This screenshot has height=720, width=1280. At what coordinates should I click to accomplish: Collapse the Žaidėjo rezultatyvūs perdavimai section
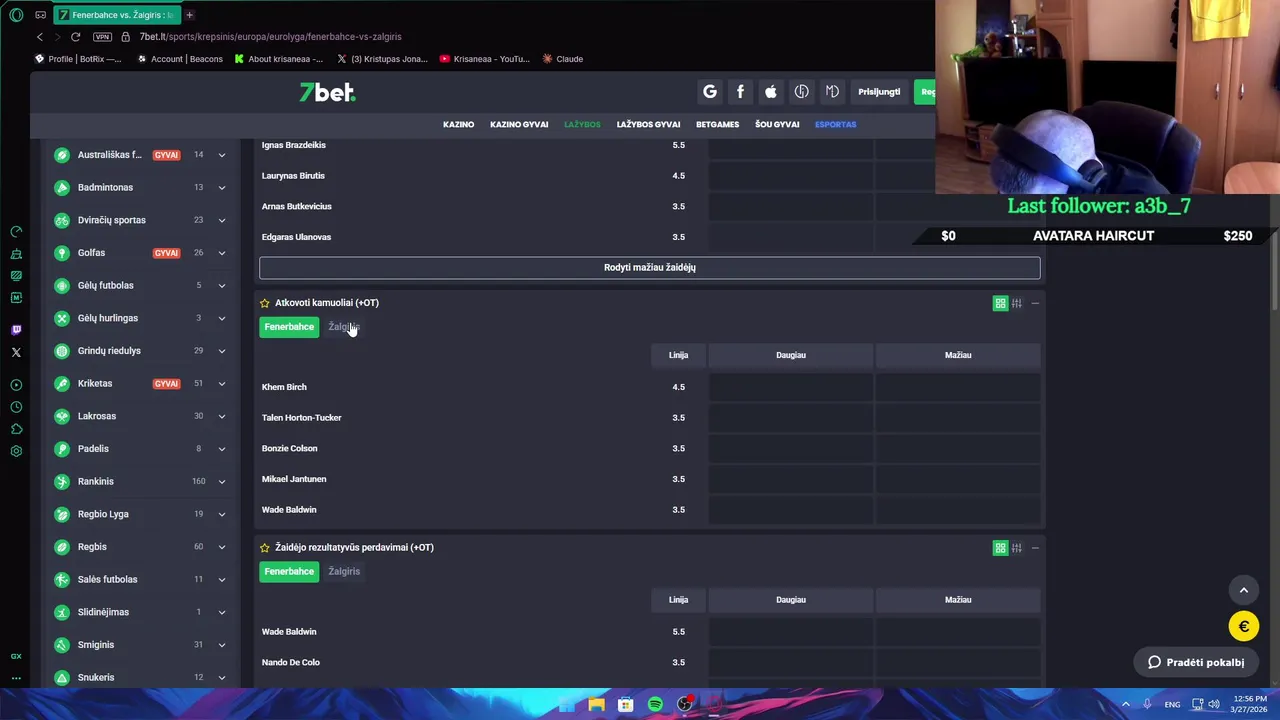pos(1035,548)
